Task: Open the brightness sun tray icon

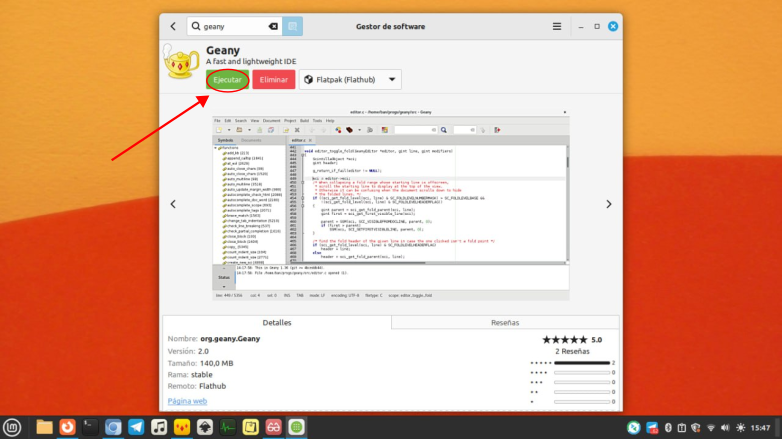Action: tap(741, 428)
